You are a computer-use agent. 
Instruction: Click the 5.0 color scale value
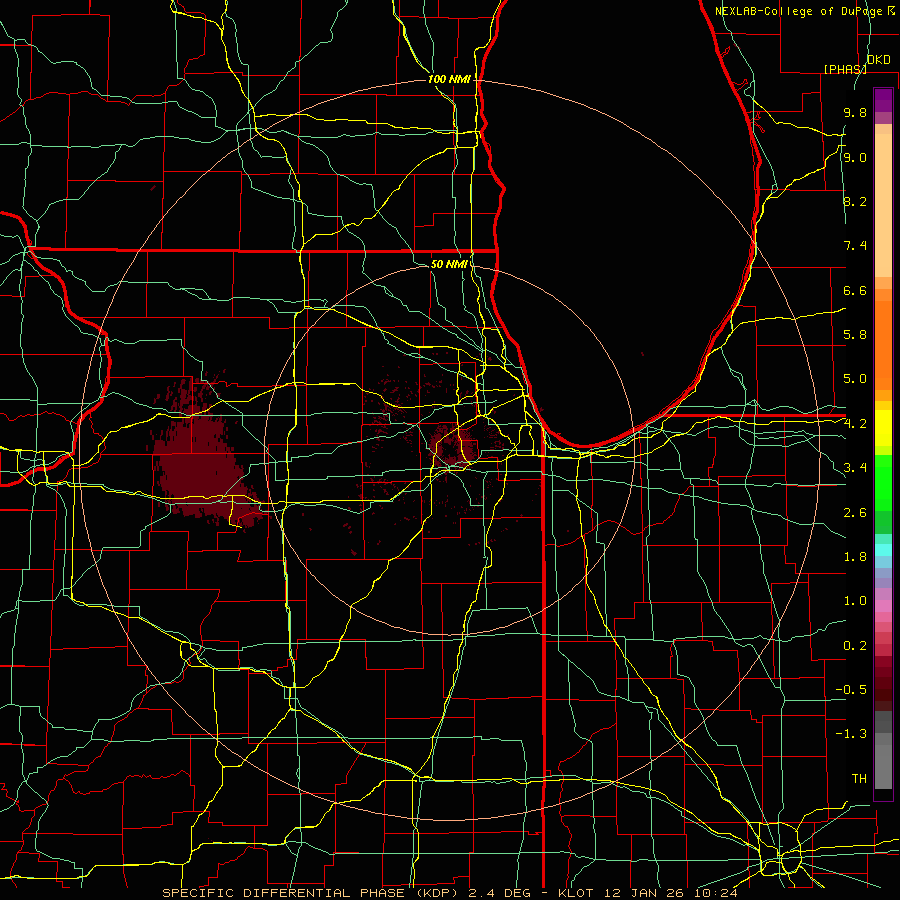point(855,379)
